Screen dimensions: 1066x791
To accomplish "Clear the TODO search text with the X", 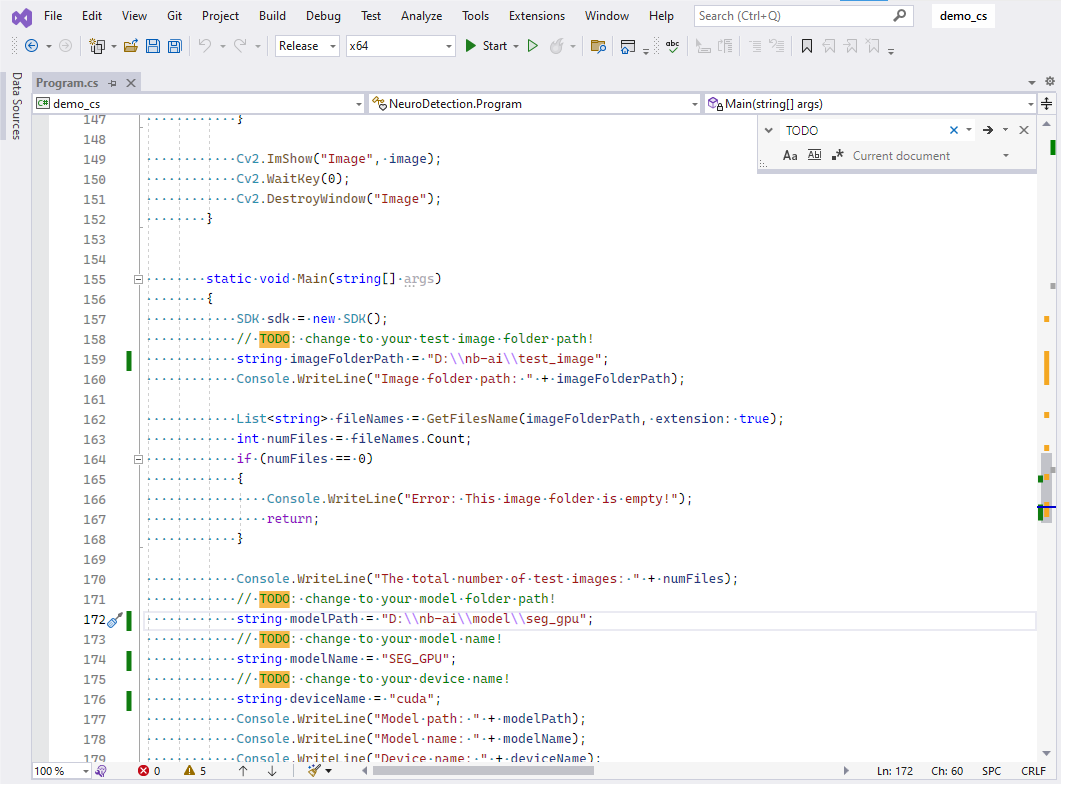I will [x=954, y=131].
